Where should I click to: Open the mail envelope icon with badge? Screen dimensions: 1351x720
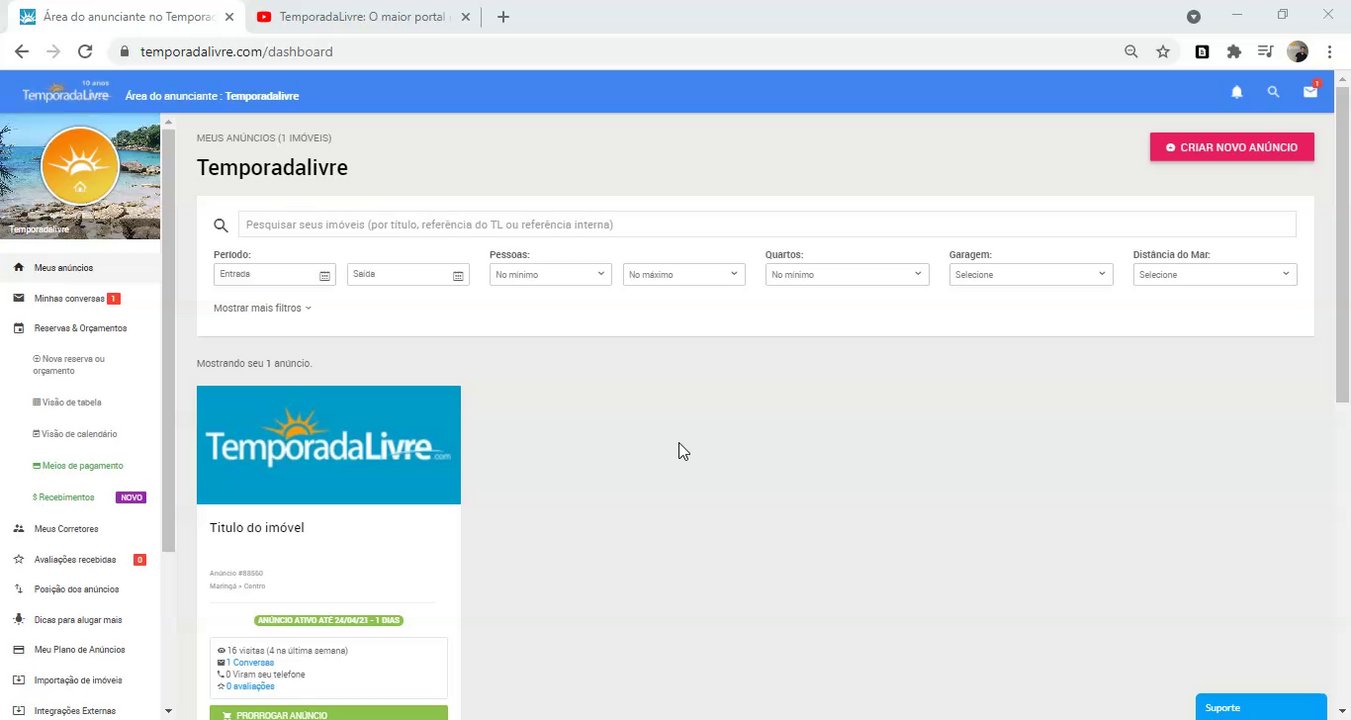(x=1310, y=91)
